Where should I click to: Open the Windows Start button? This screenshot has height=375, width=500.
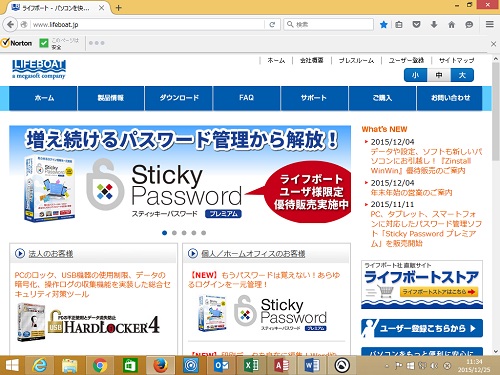12,365
